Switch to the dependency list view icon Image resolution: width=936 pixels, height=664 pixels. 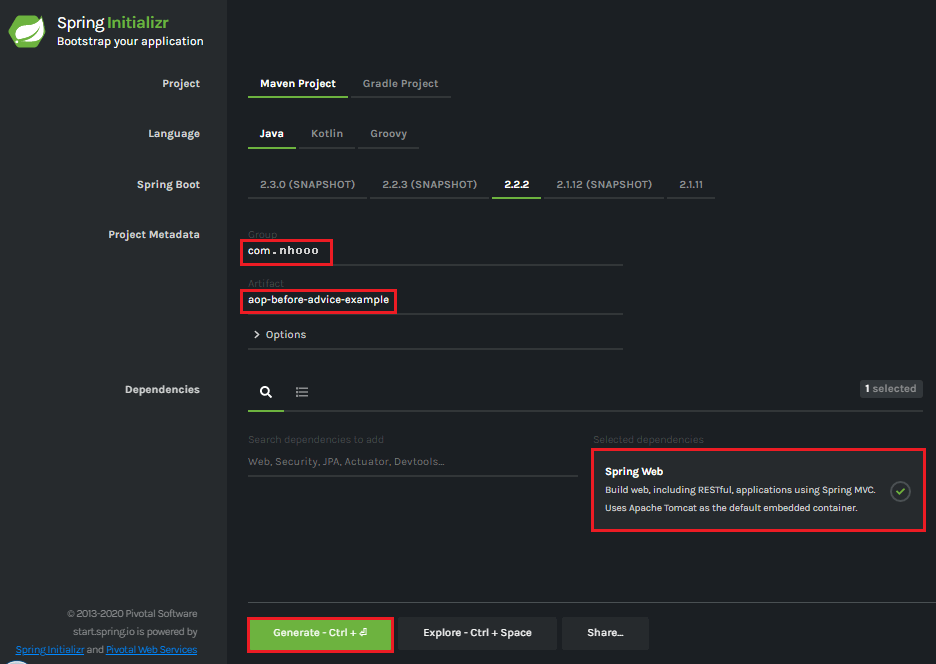pos(301,392)
